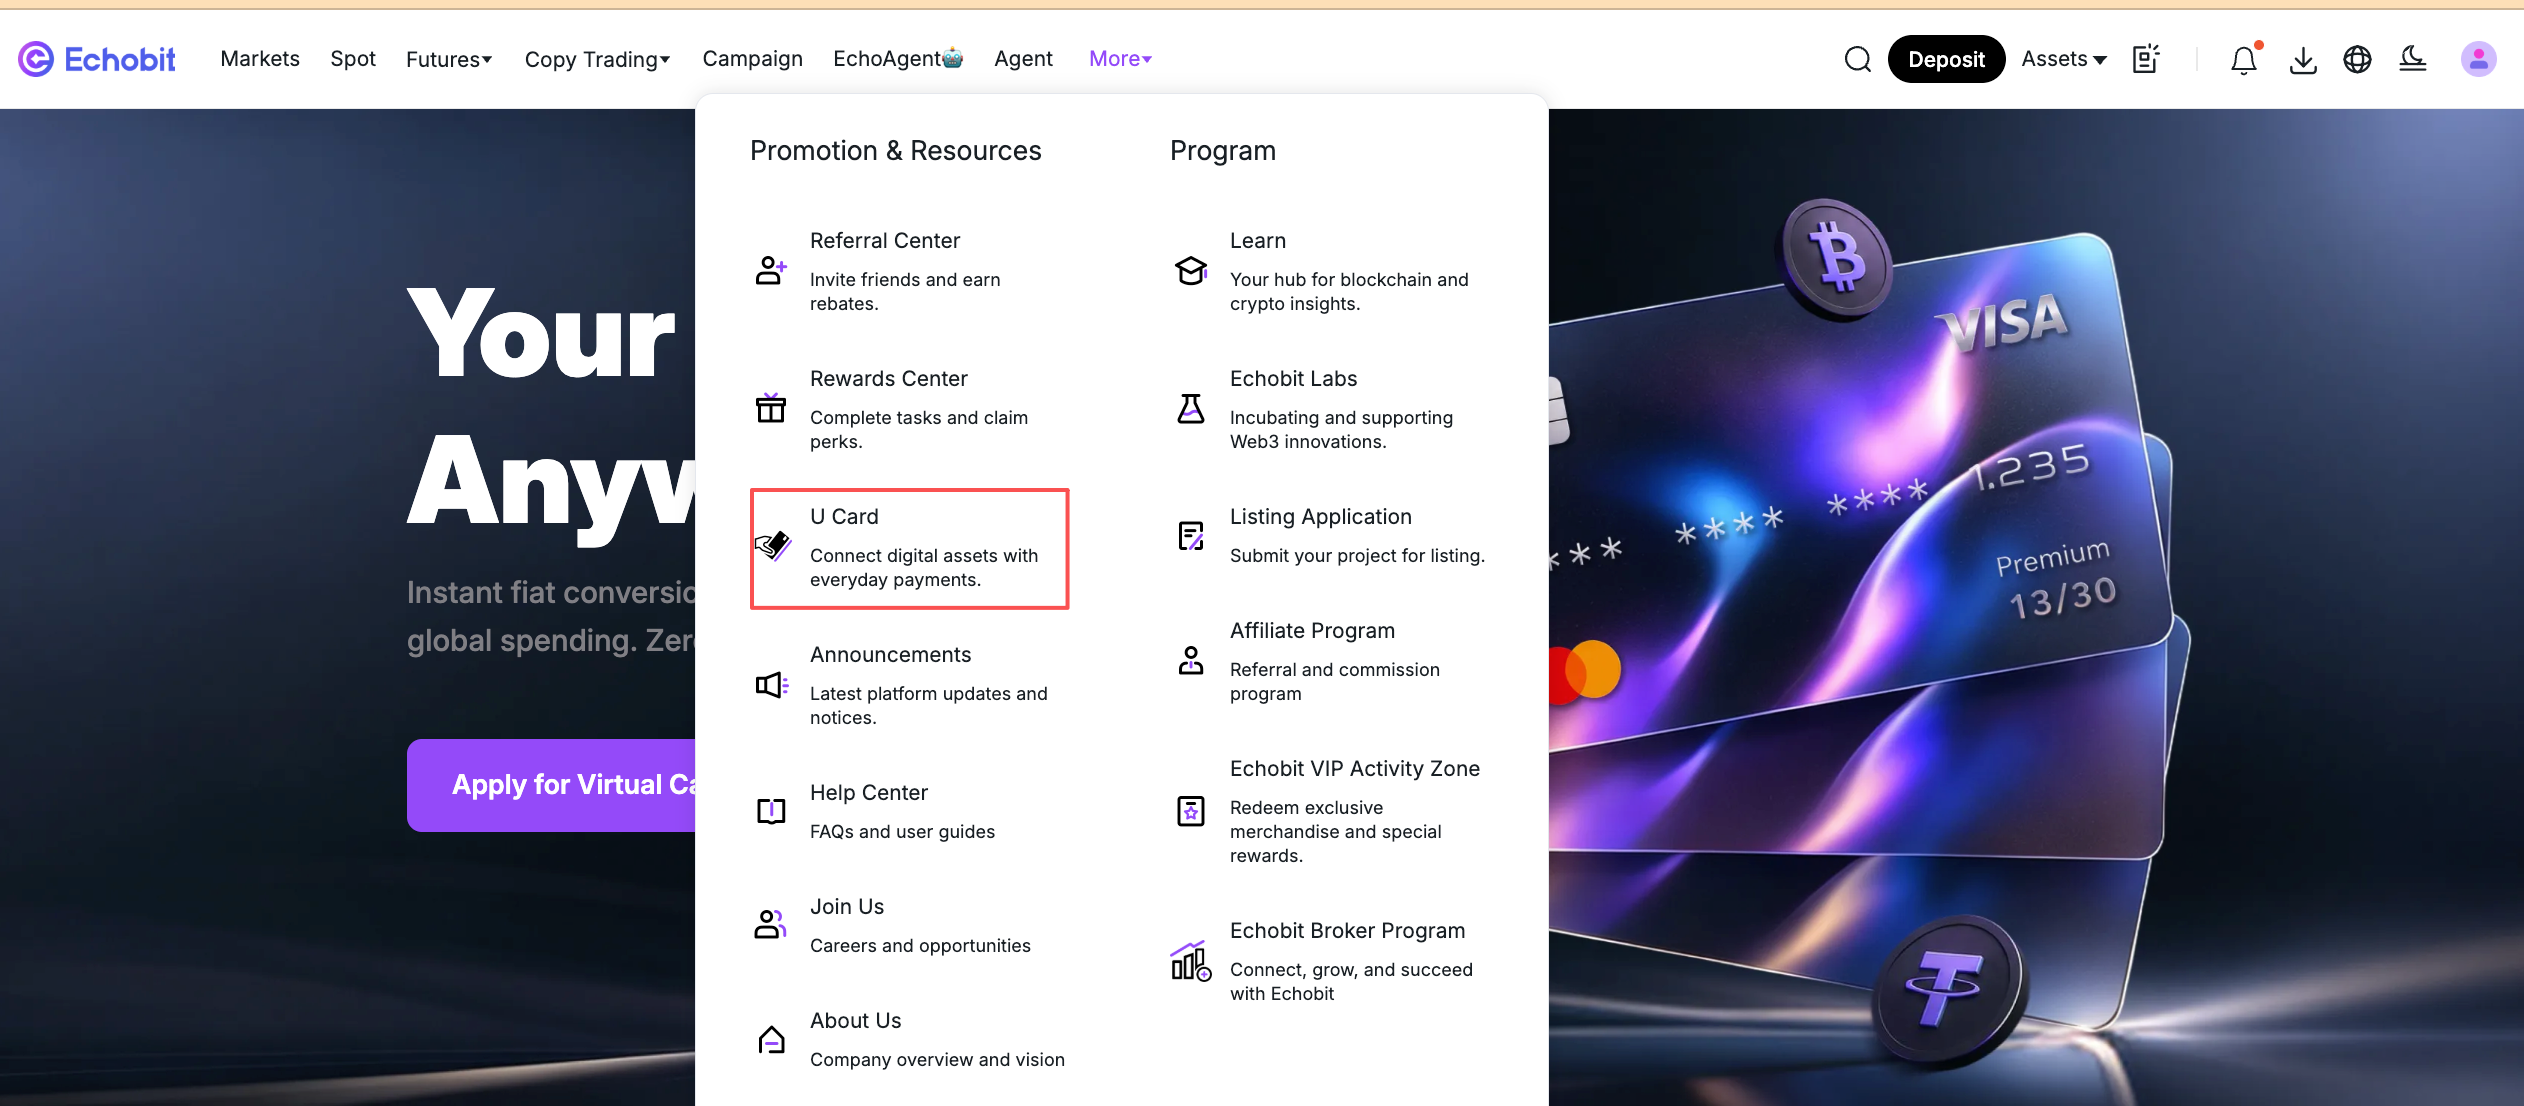Click Apply for Virtual Card button
Viewport: 2524px width, 1106px height.
(551, 785)
